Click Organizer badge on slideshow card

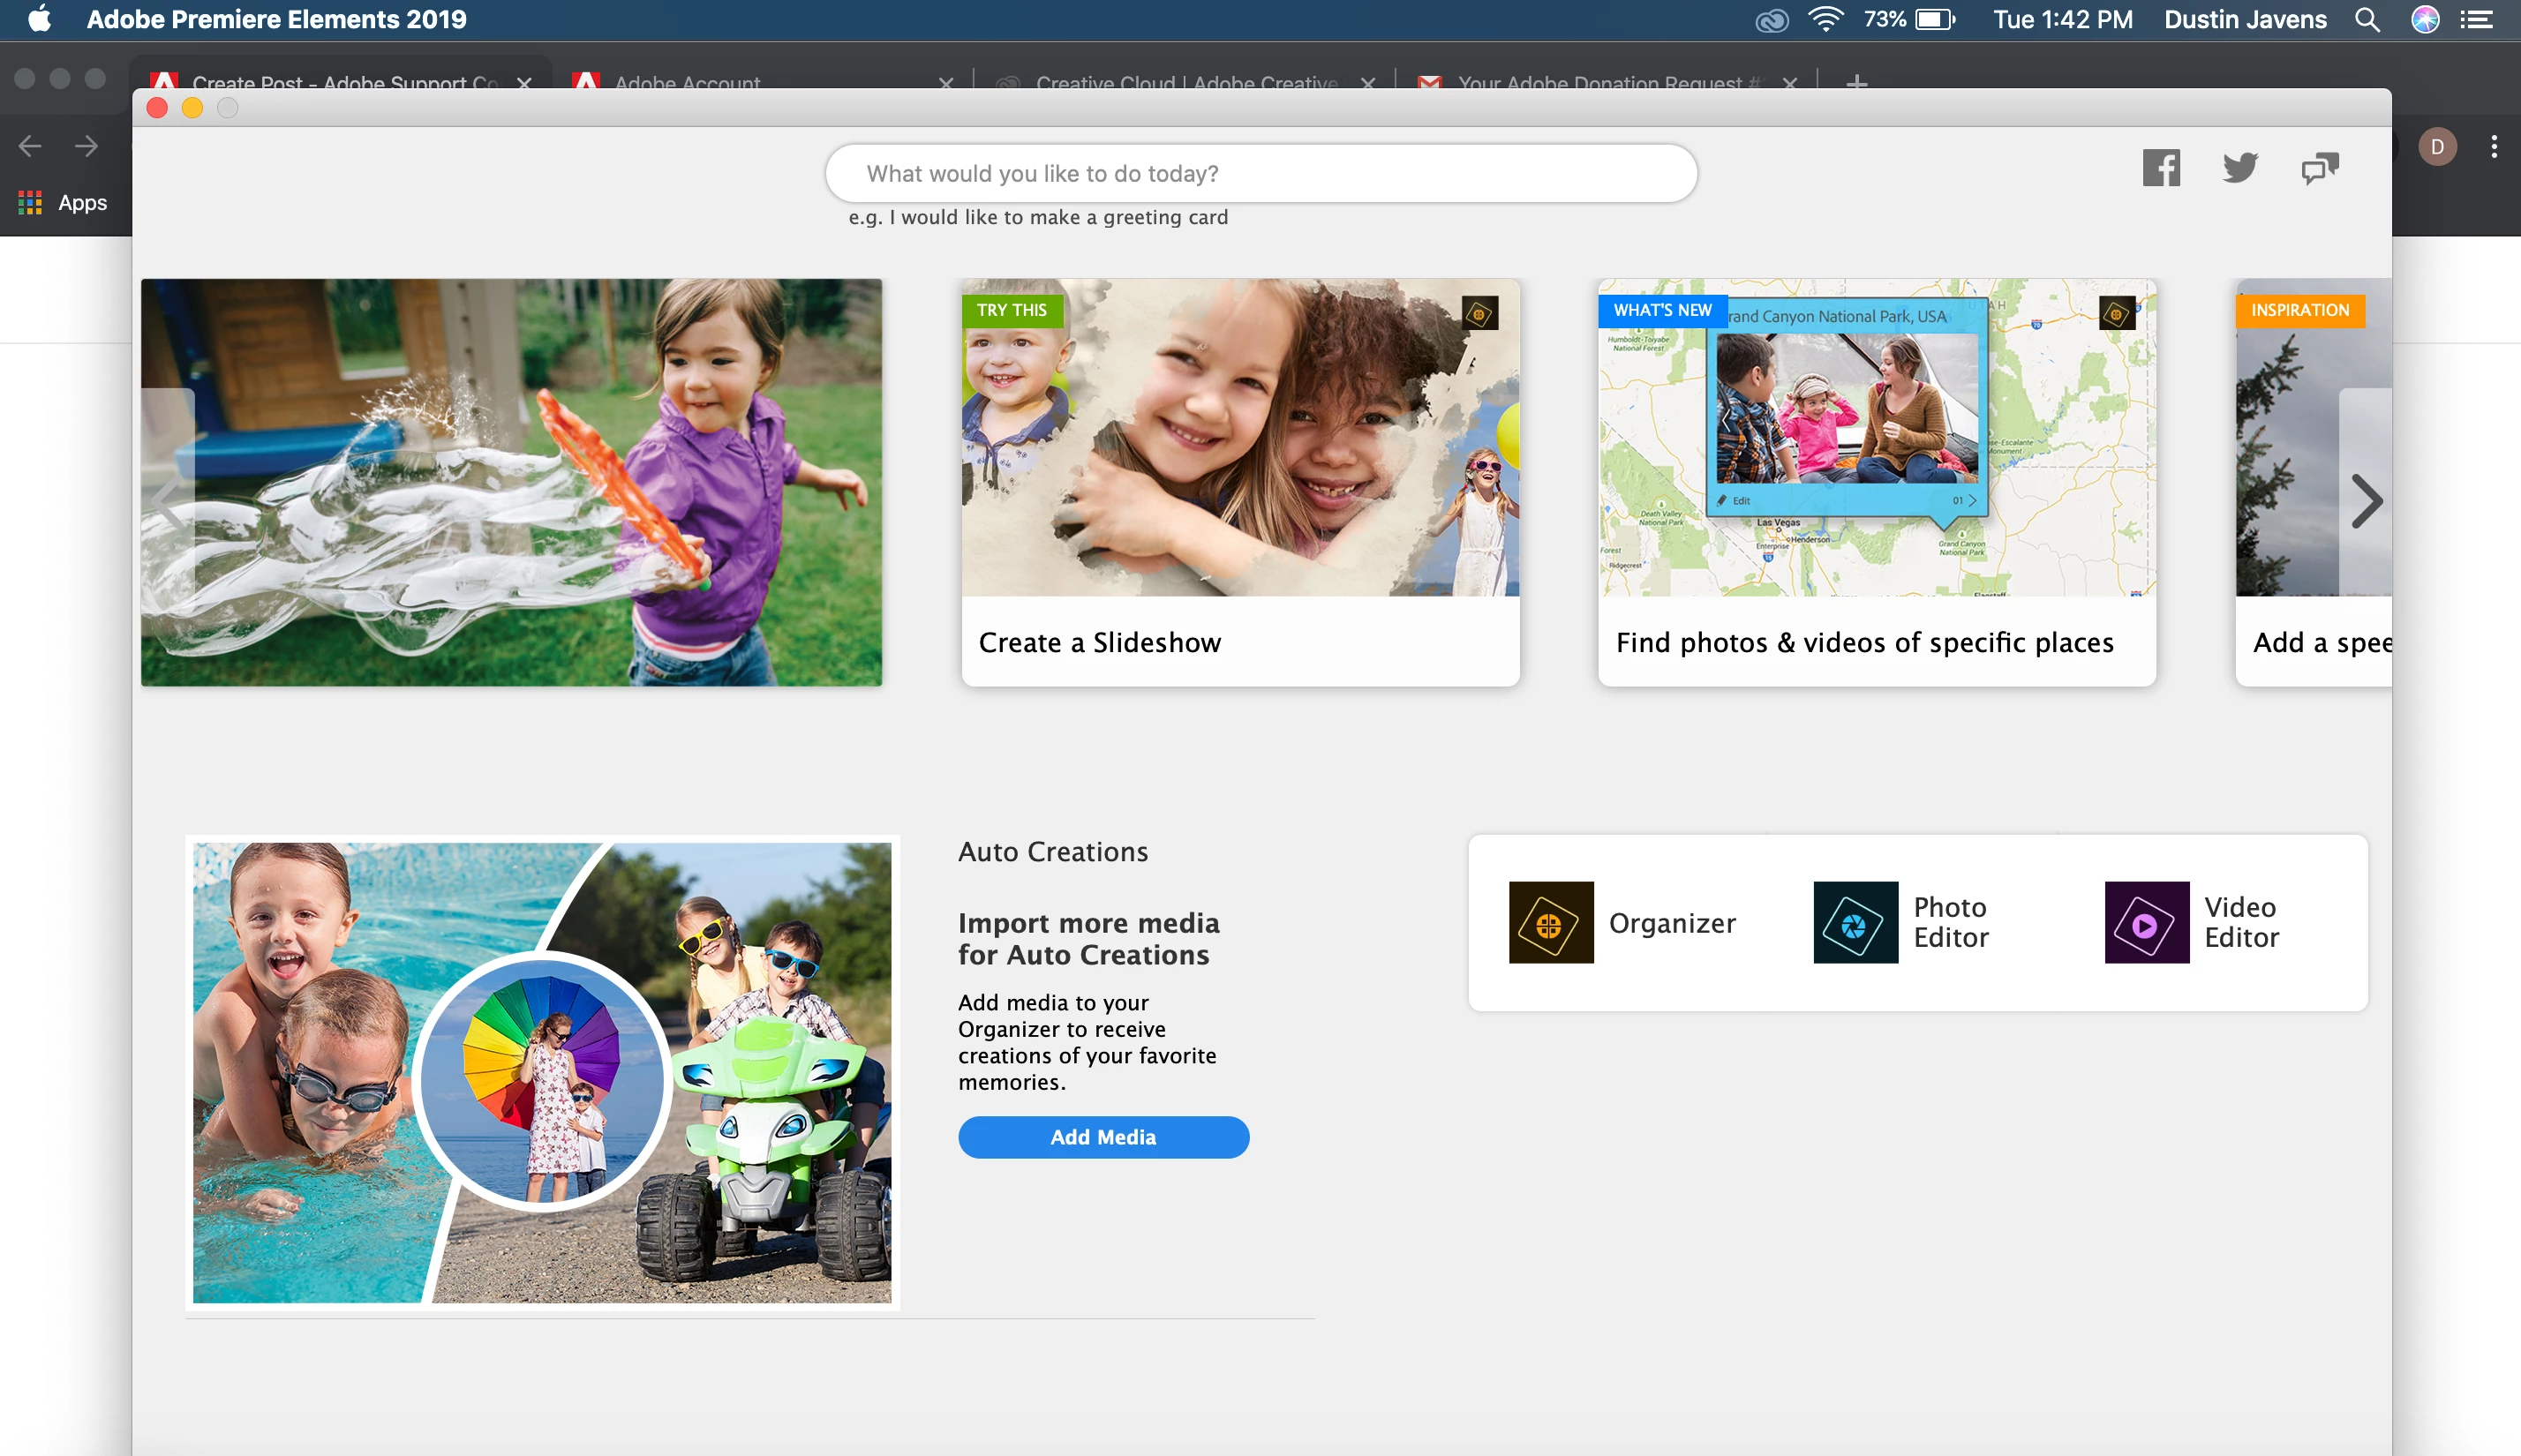pyautogui.click(x=1479, y=313)
